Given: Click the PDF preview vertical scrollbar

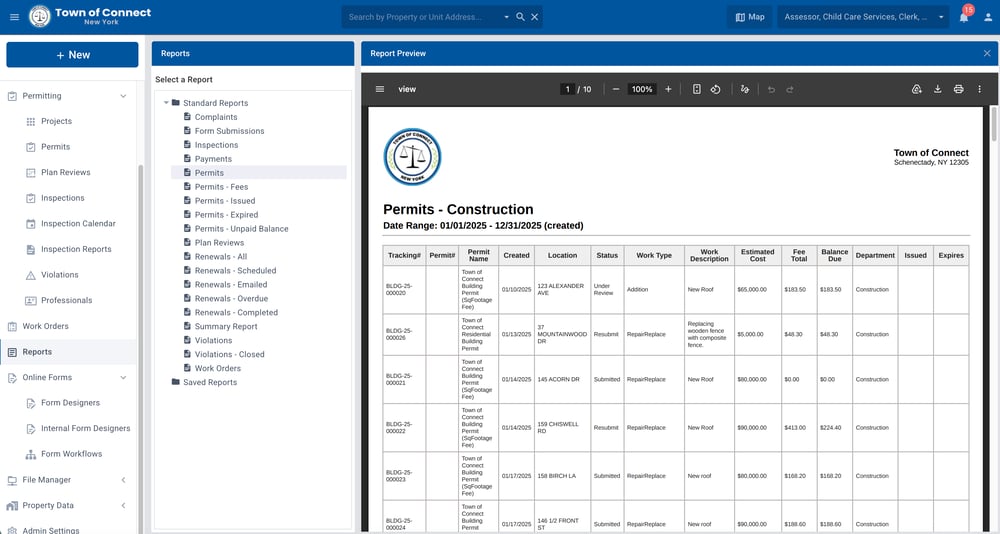Looking at the screenshot, I should [994, 124].
